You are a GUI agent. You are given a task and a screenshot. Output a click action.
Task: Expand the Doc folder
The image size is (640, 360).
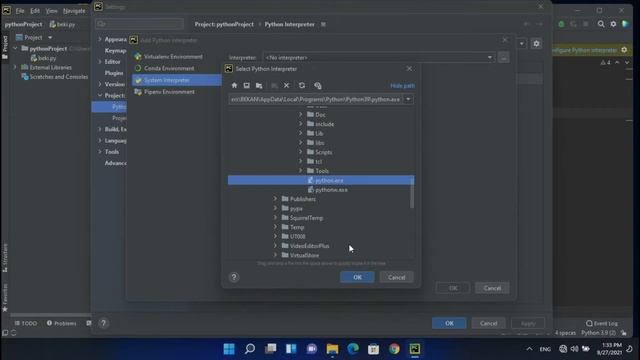301,115
